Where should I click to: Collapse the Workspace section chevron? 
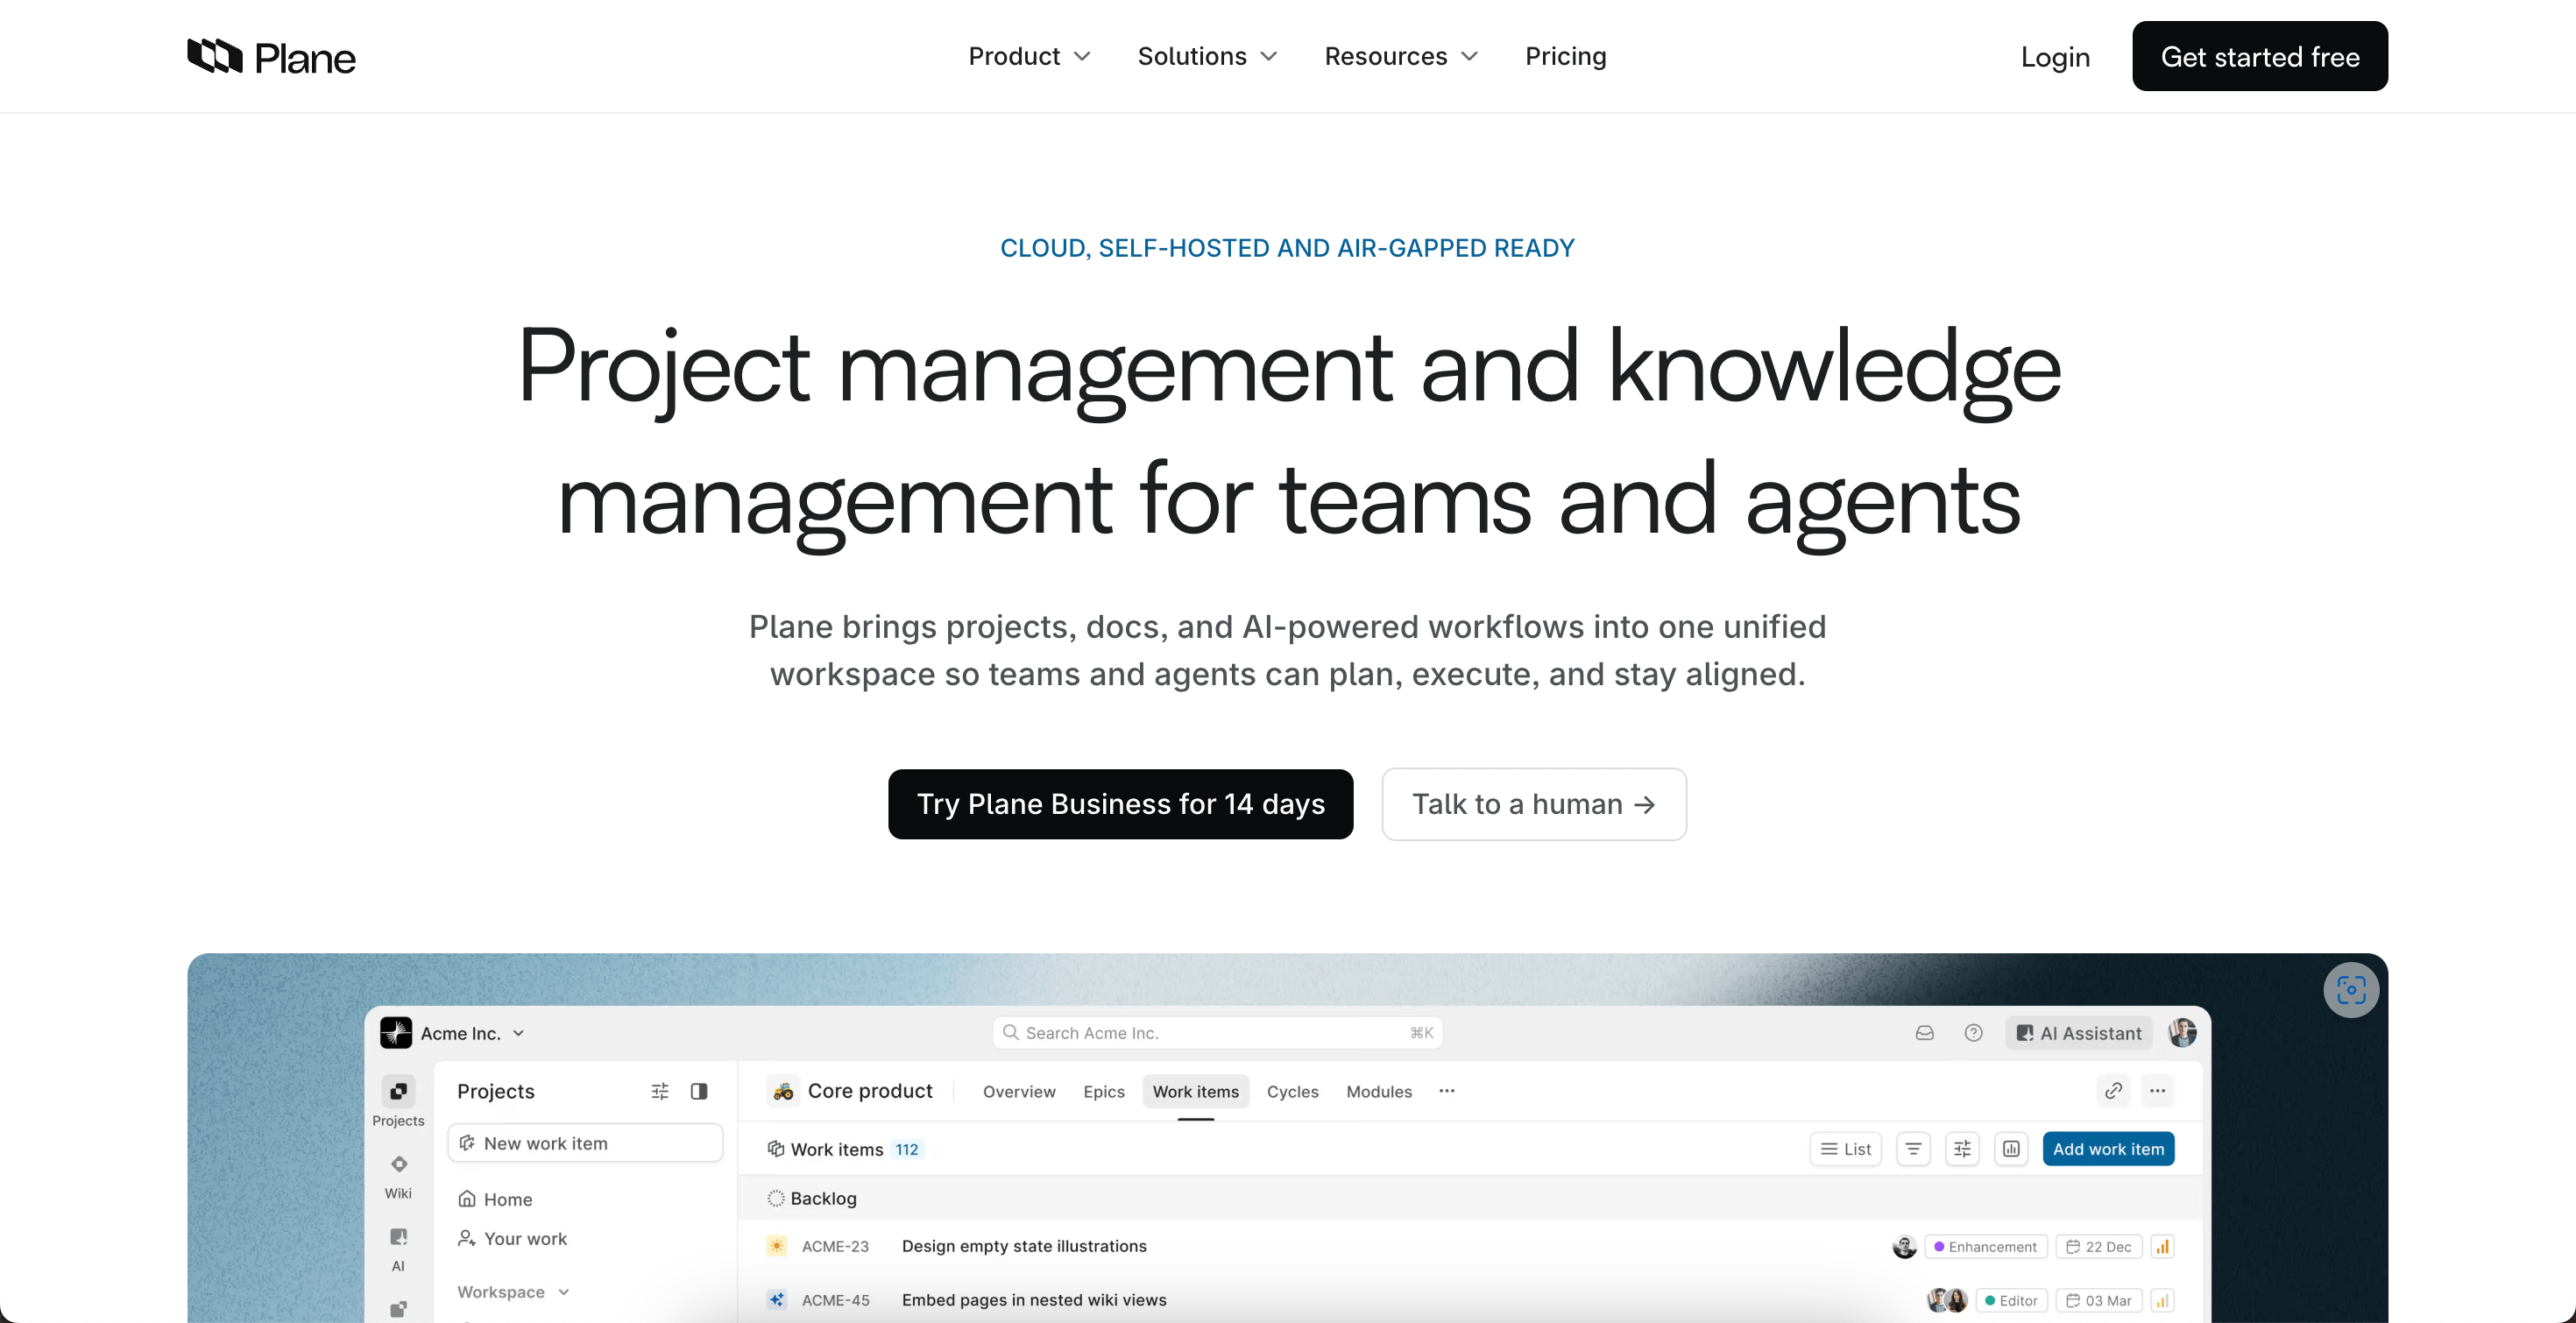[x=564, y=1292]
